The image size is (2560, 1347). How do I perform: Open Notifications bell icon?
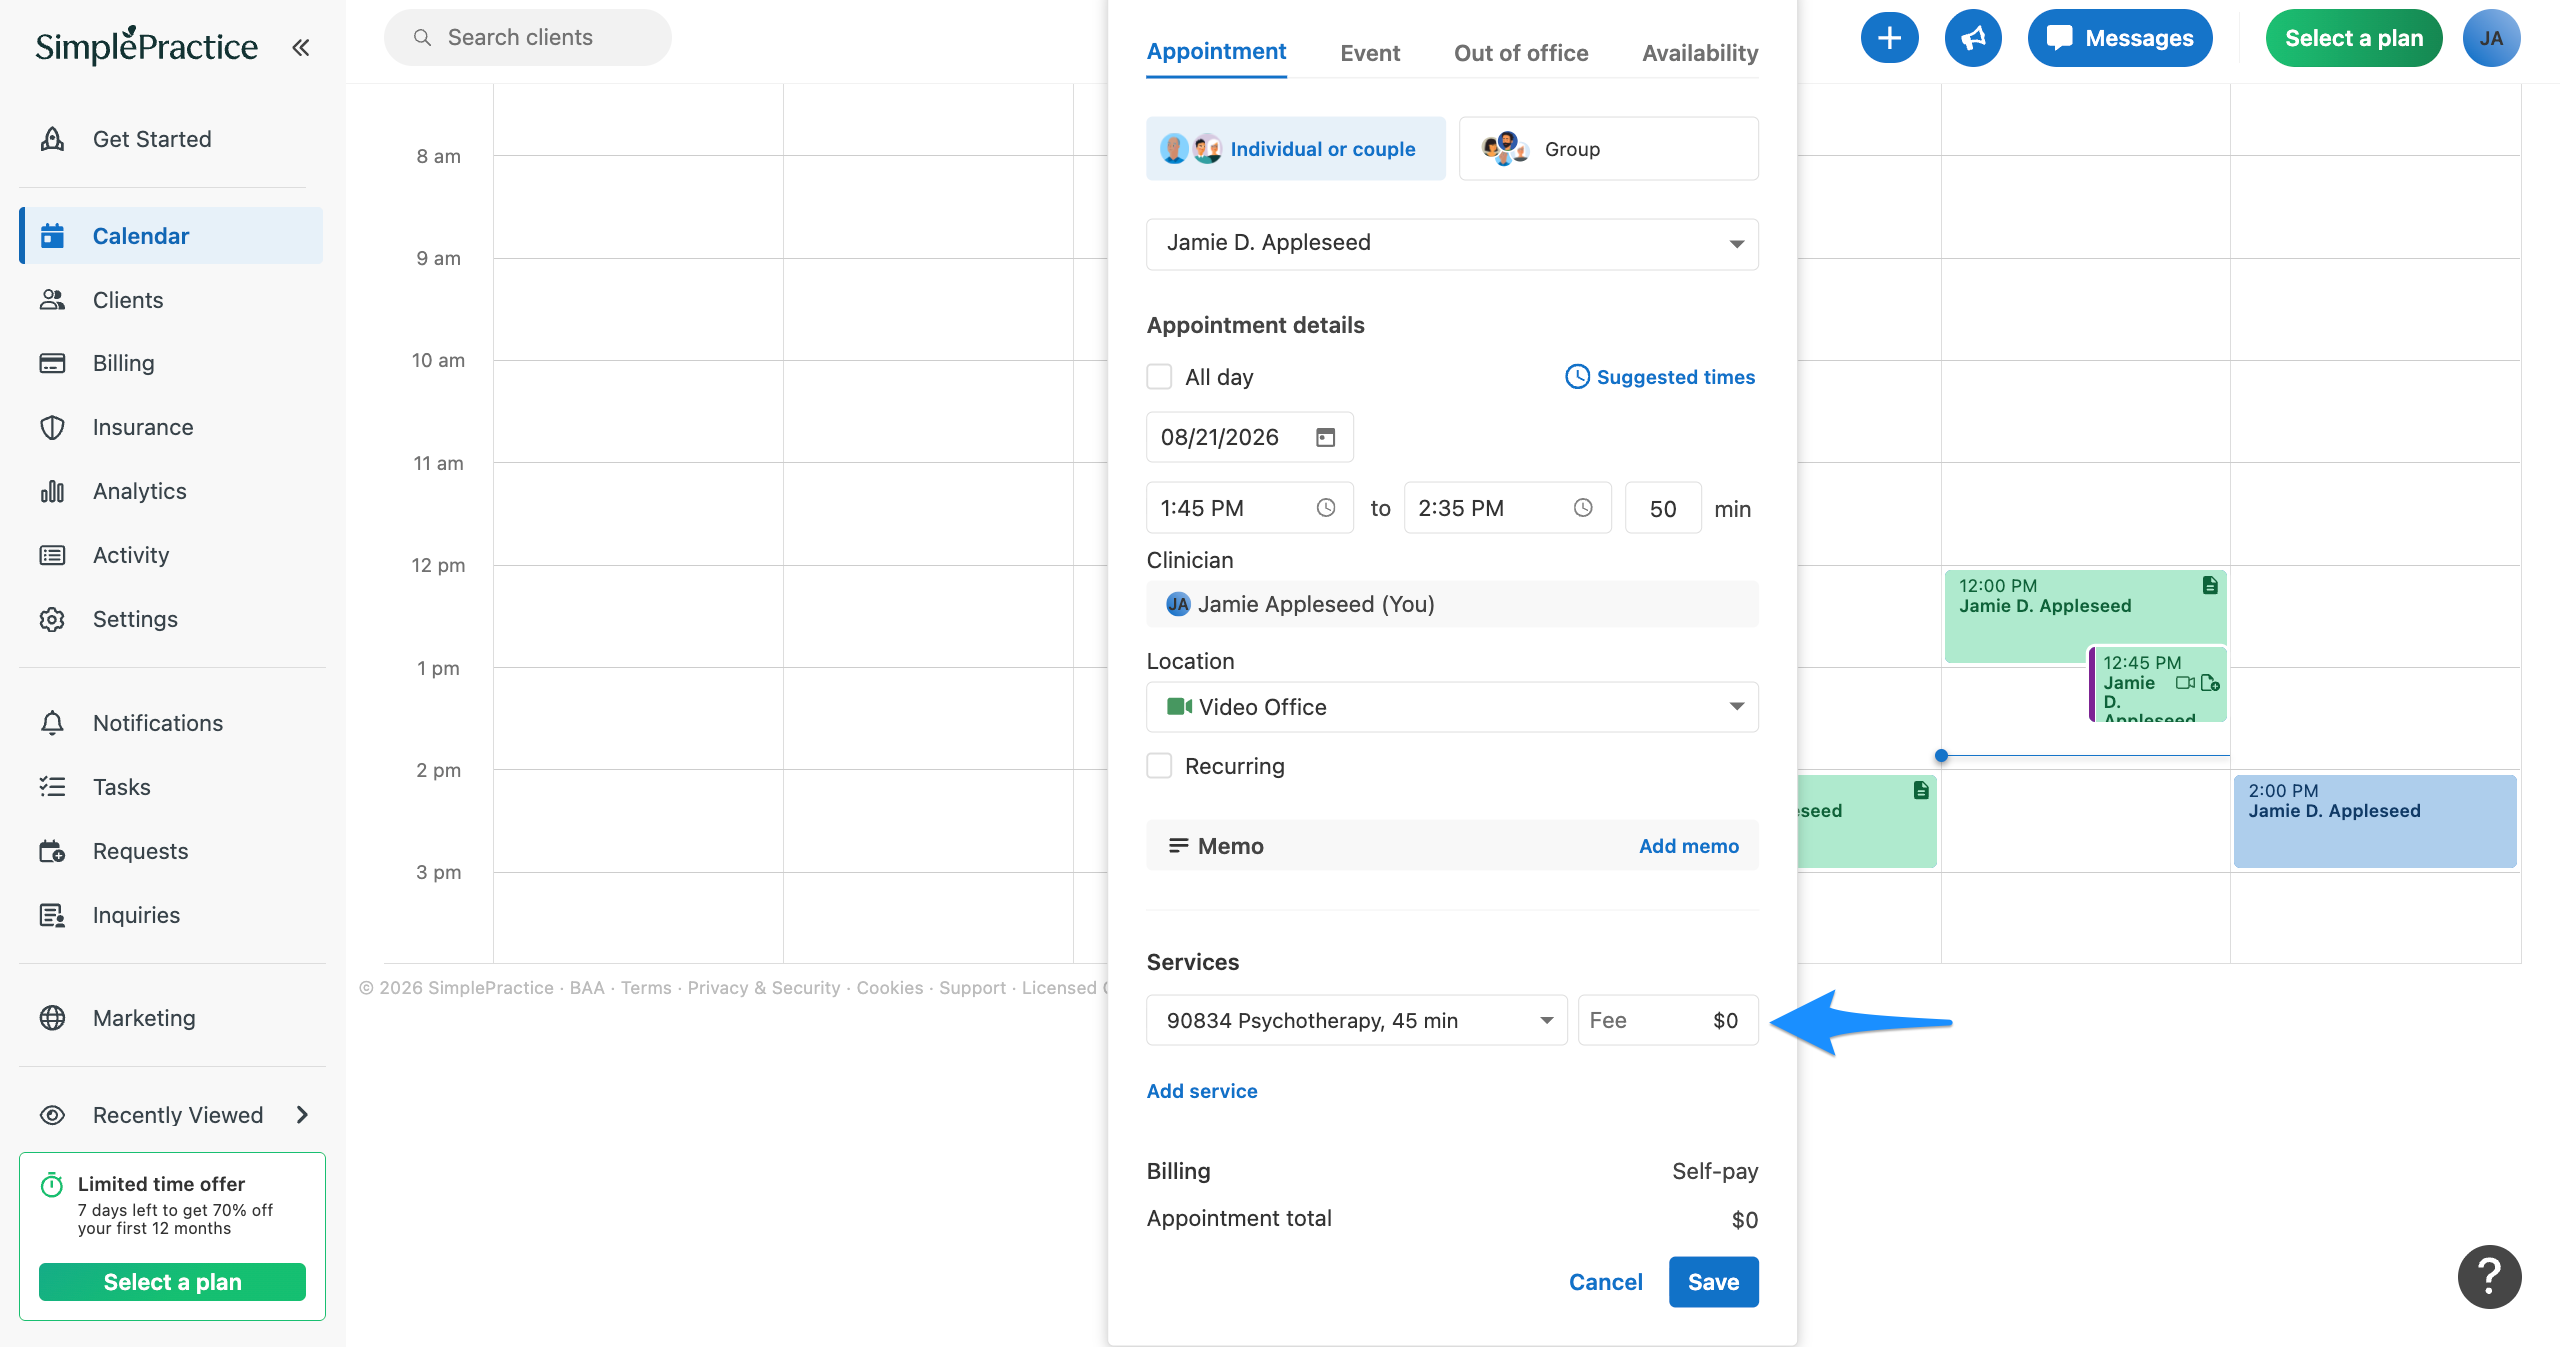click(x=52, y=723)
